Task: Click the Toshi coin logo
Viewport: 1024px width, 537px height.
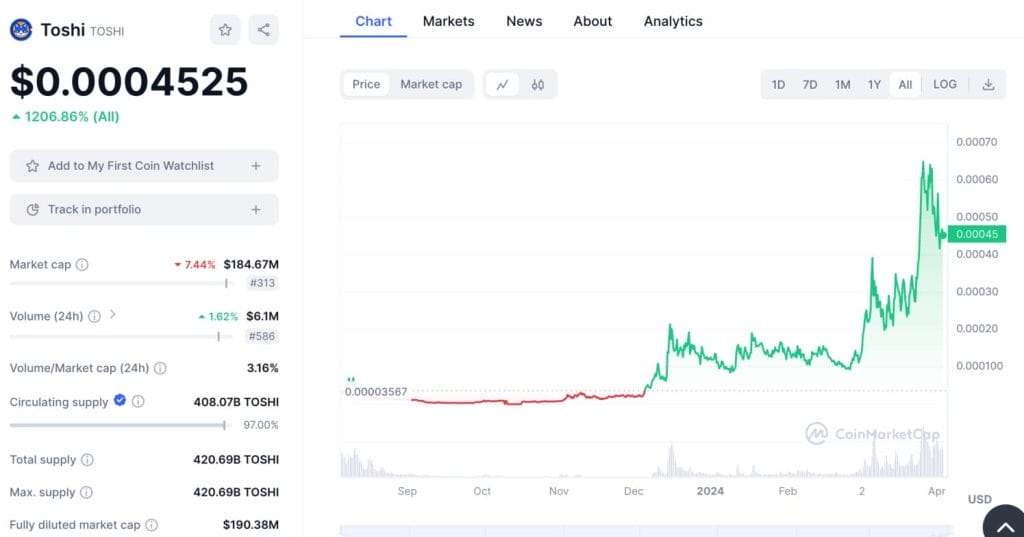Action: tap(21, 30)
